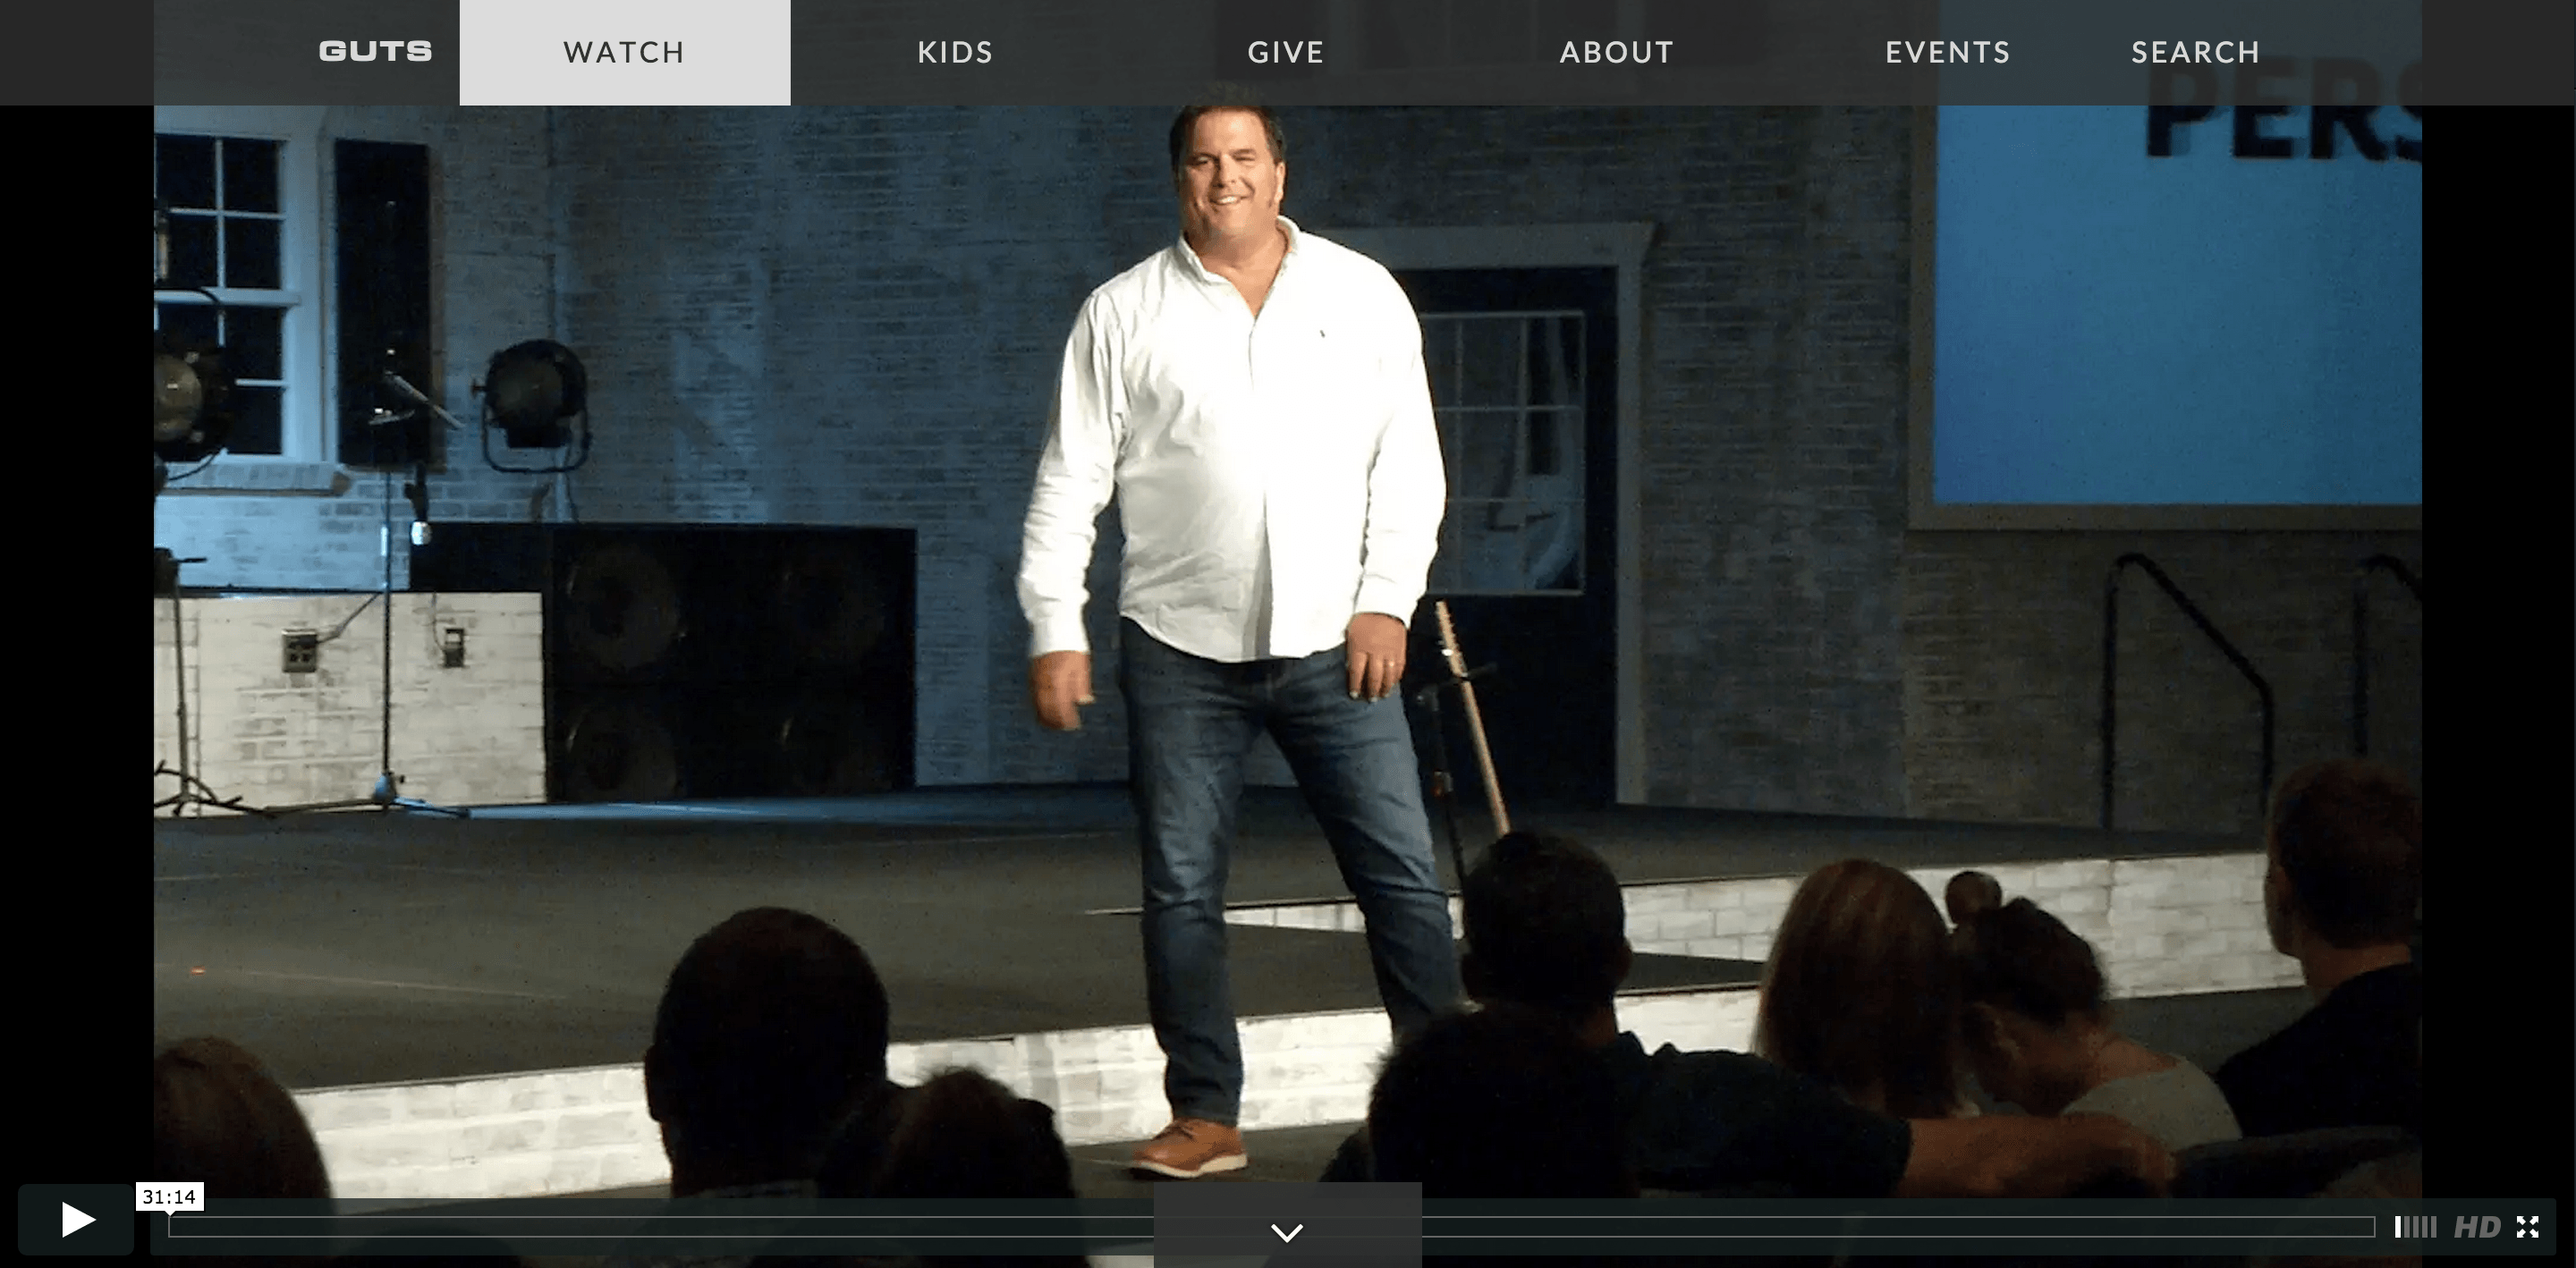Play the video using the play button
The image size is (2576, 1268).
click(76, 1219)
